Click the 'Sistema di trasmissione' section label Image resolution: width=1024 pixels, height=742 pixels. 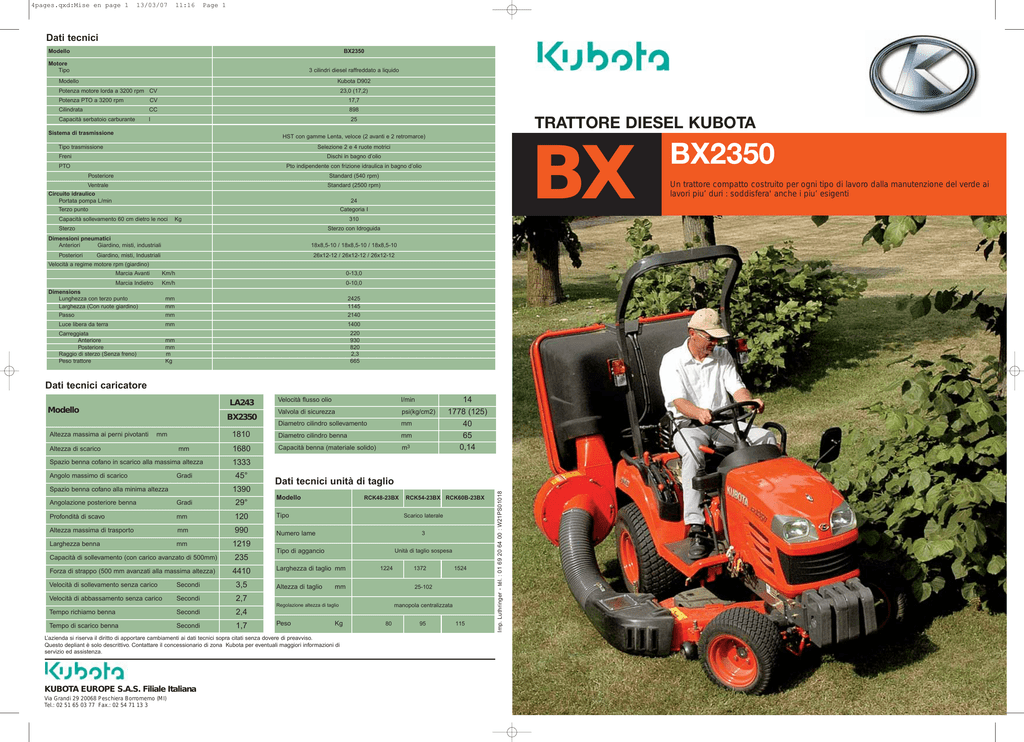(81, 133)
